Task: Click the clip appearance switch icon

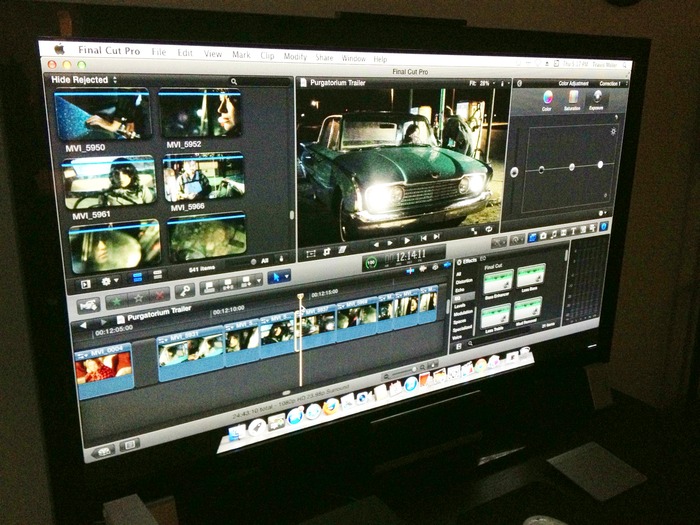Action: [281, 258]
